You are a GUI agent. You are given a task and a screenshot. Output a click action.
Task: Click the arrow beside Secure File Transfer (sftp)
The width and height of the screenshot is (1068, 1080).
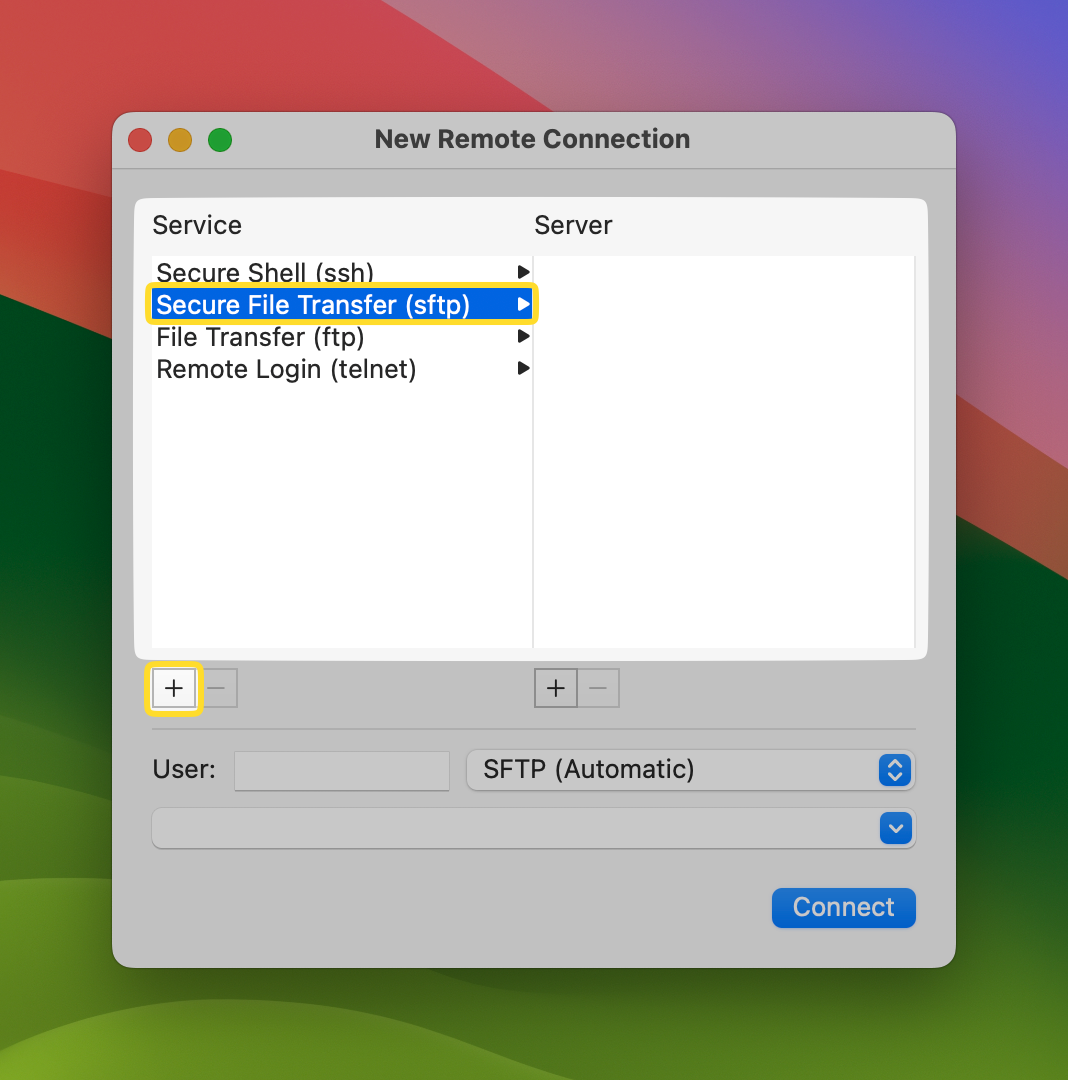click(523, 304)
